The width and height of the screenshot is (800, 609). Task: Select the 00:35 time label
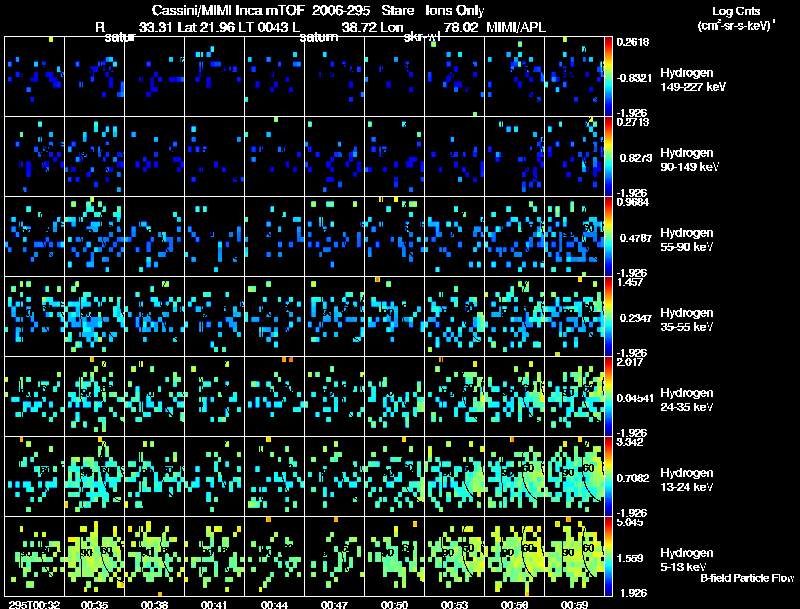point(95,604)
